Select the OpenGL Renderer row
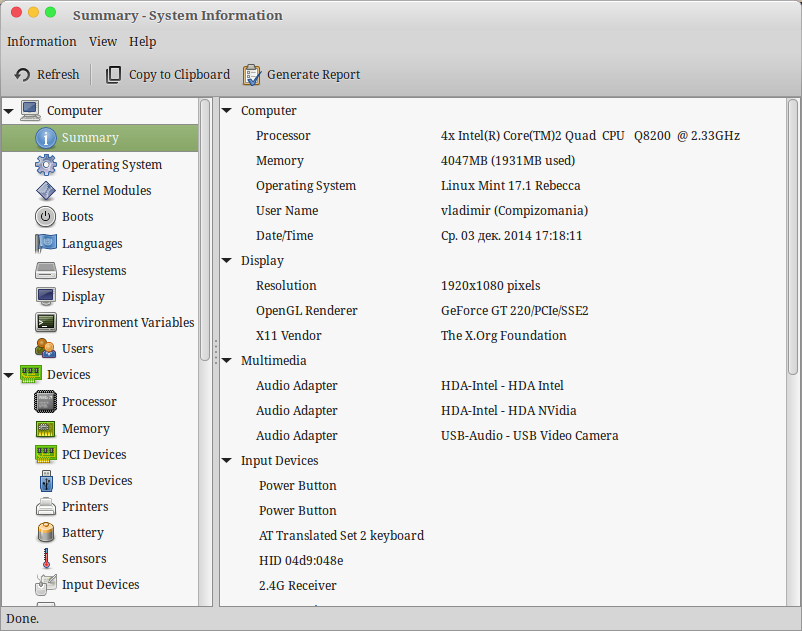 point(502,311)
